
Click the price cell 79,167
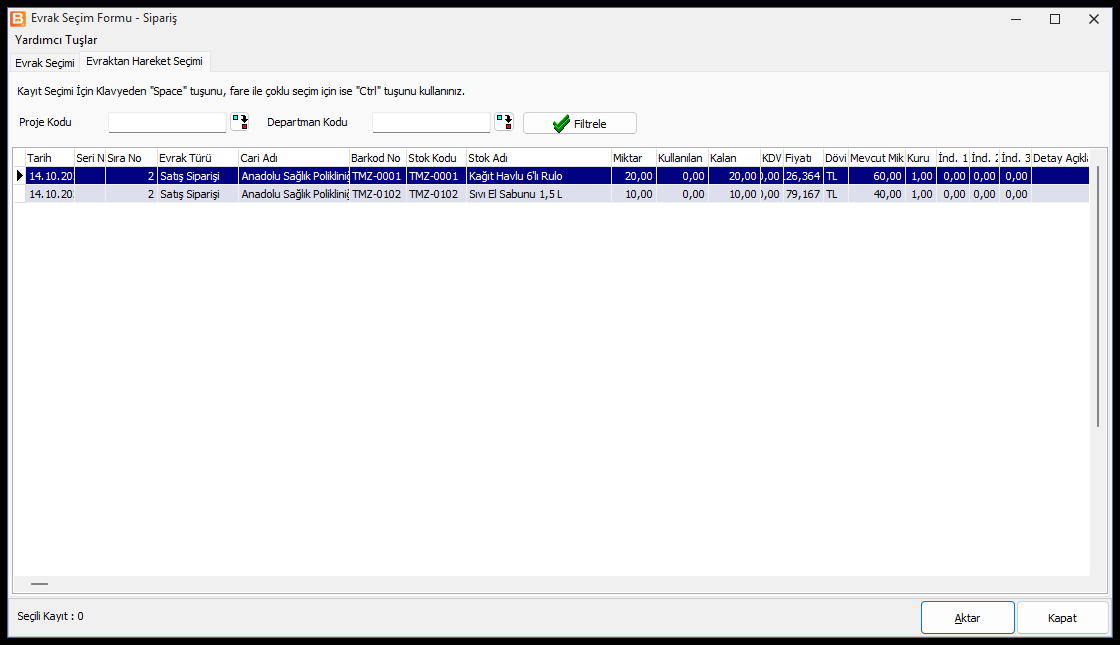tap(803, 194)
